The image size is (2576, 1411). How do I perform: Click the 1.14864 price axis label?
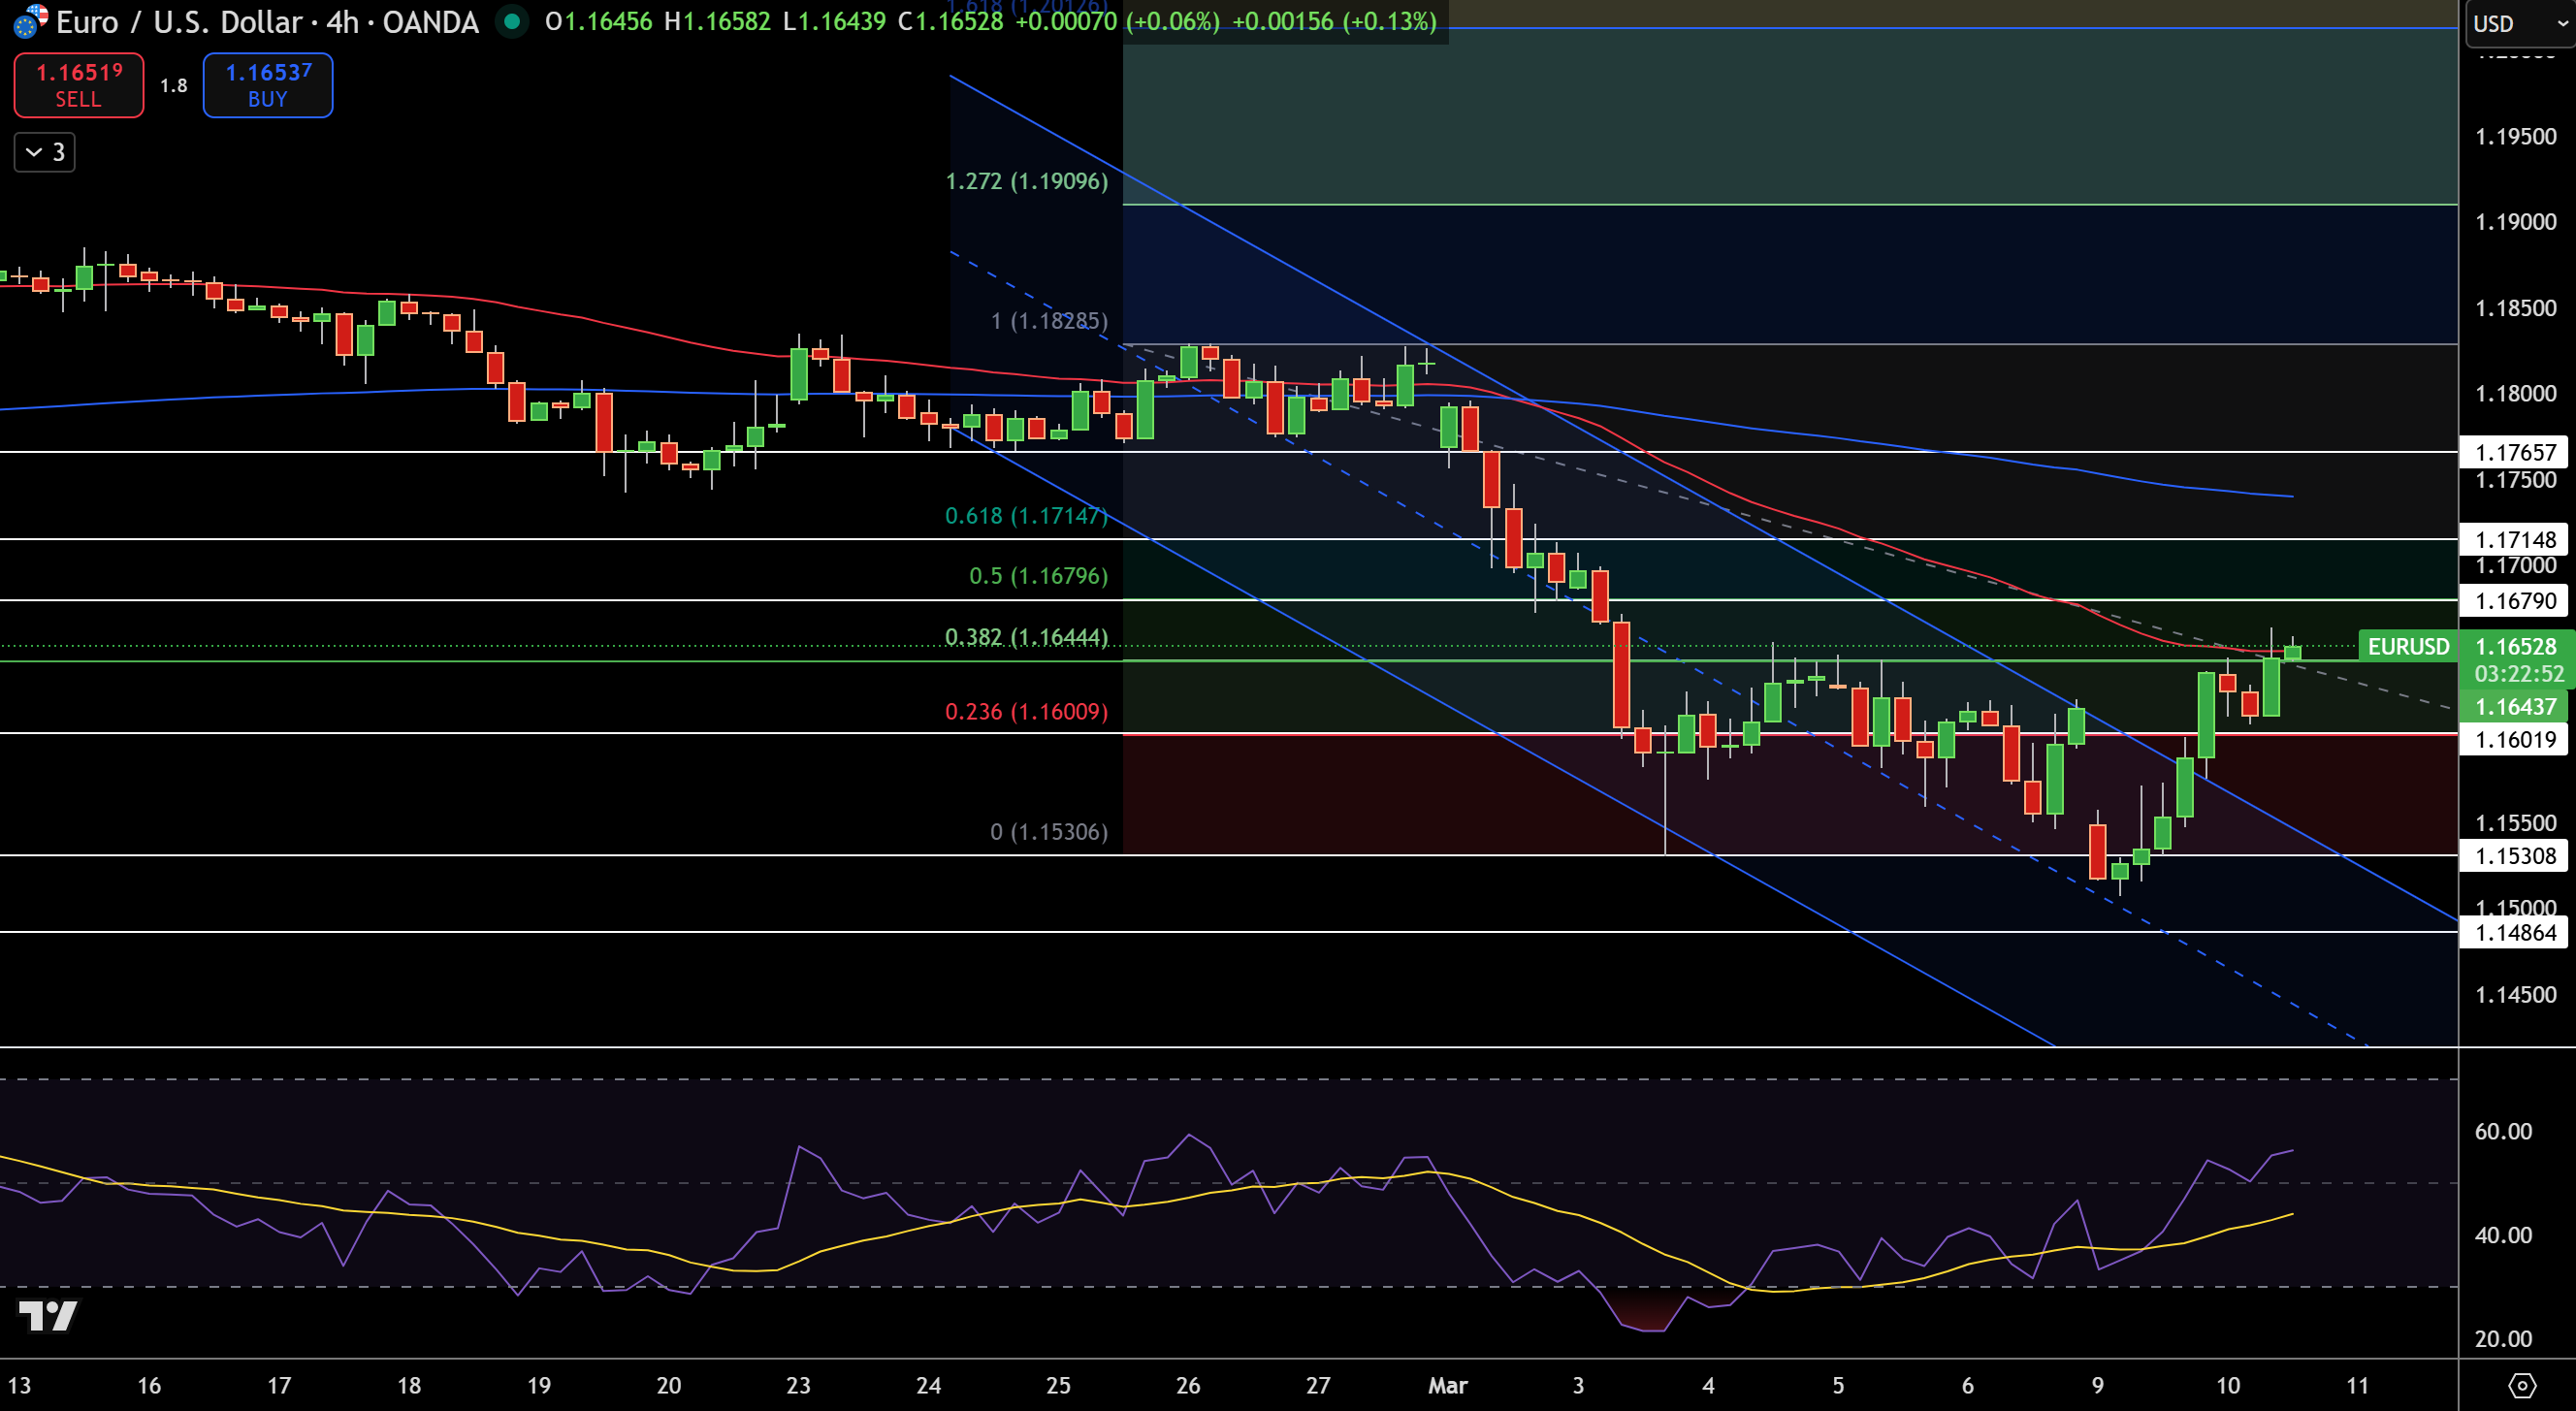(x=2514, y=932)
